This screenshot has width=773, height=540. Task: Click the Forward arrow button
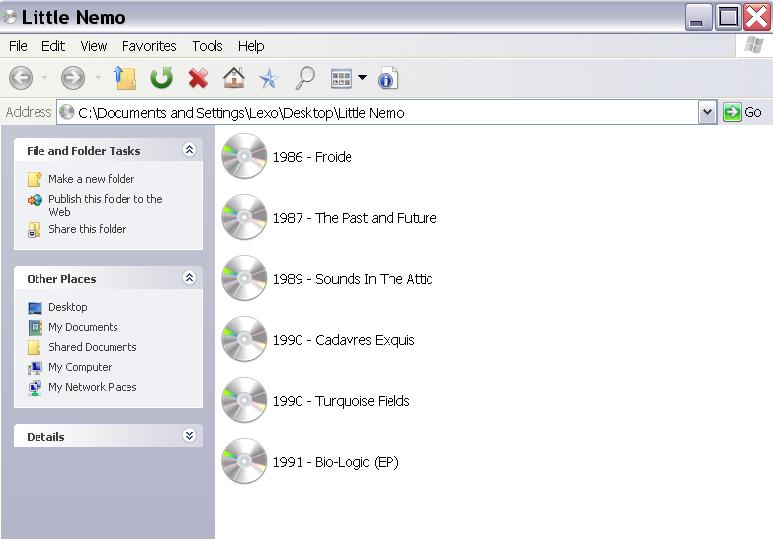[72, 78]
